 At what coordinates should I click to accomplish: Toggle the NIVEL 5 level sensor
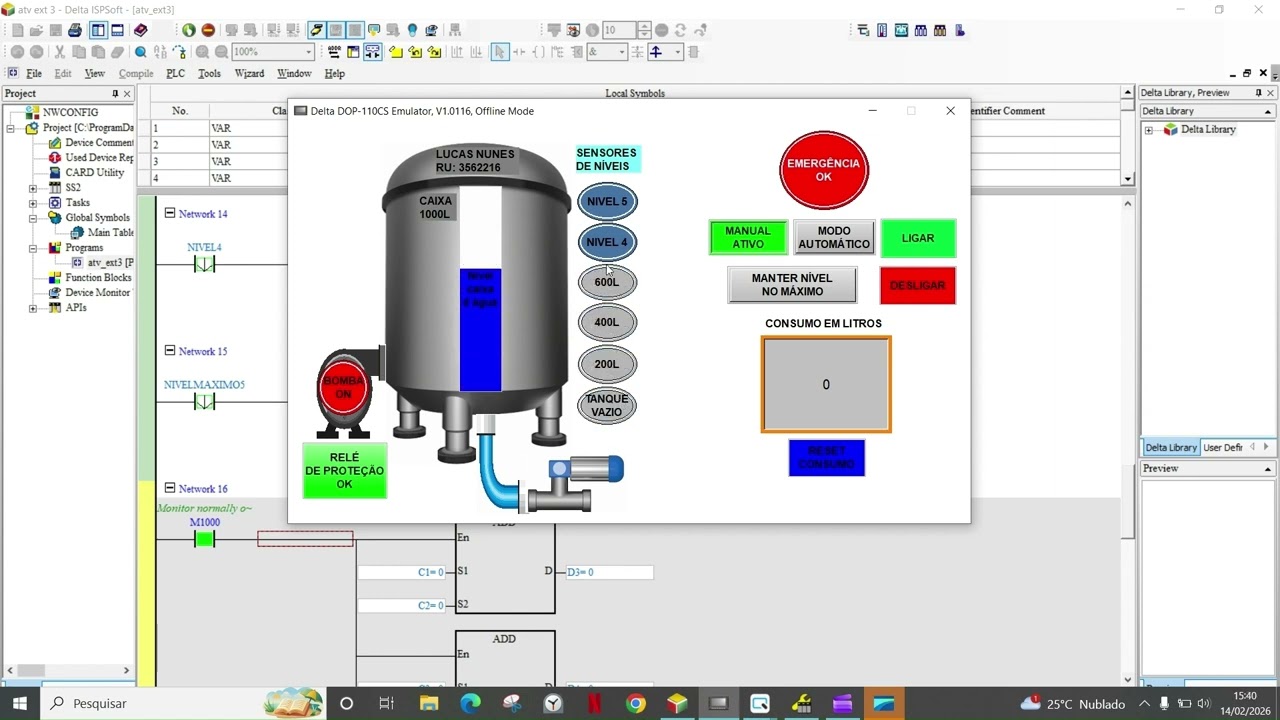click(x=607, y=202)
